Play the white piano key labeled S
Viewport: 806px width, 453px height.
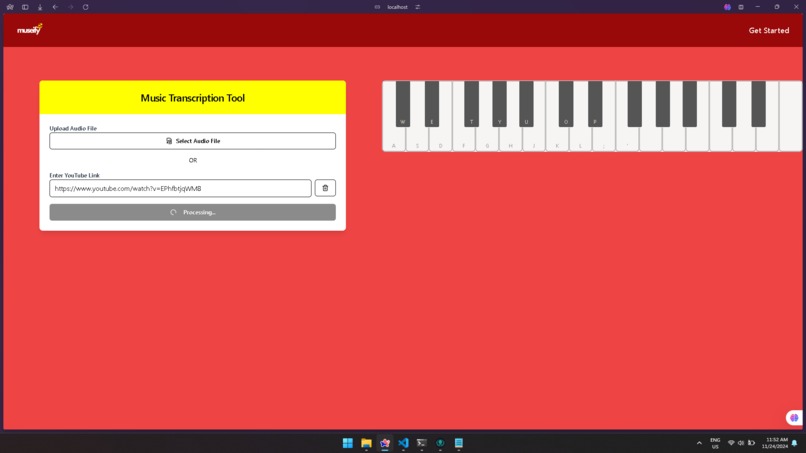coord(417,140)
